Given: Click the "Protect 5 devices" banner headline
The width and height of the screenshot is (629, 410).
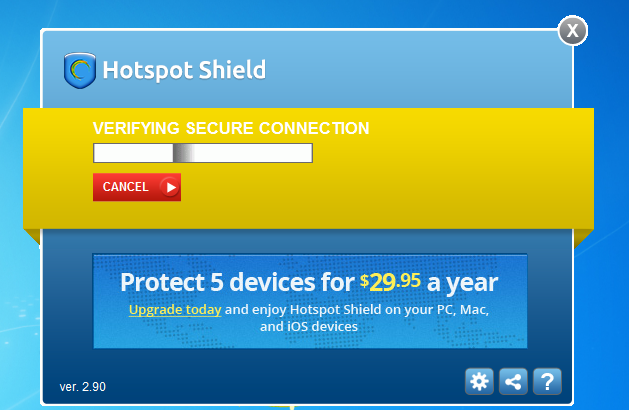Looking at the screenshot, I should 237,282.
